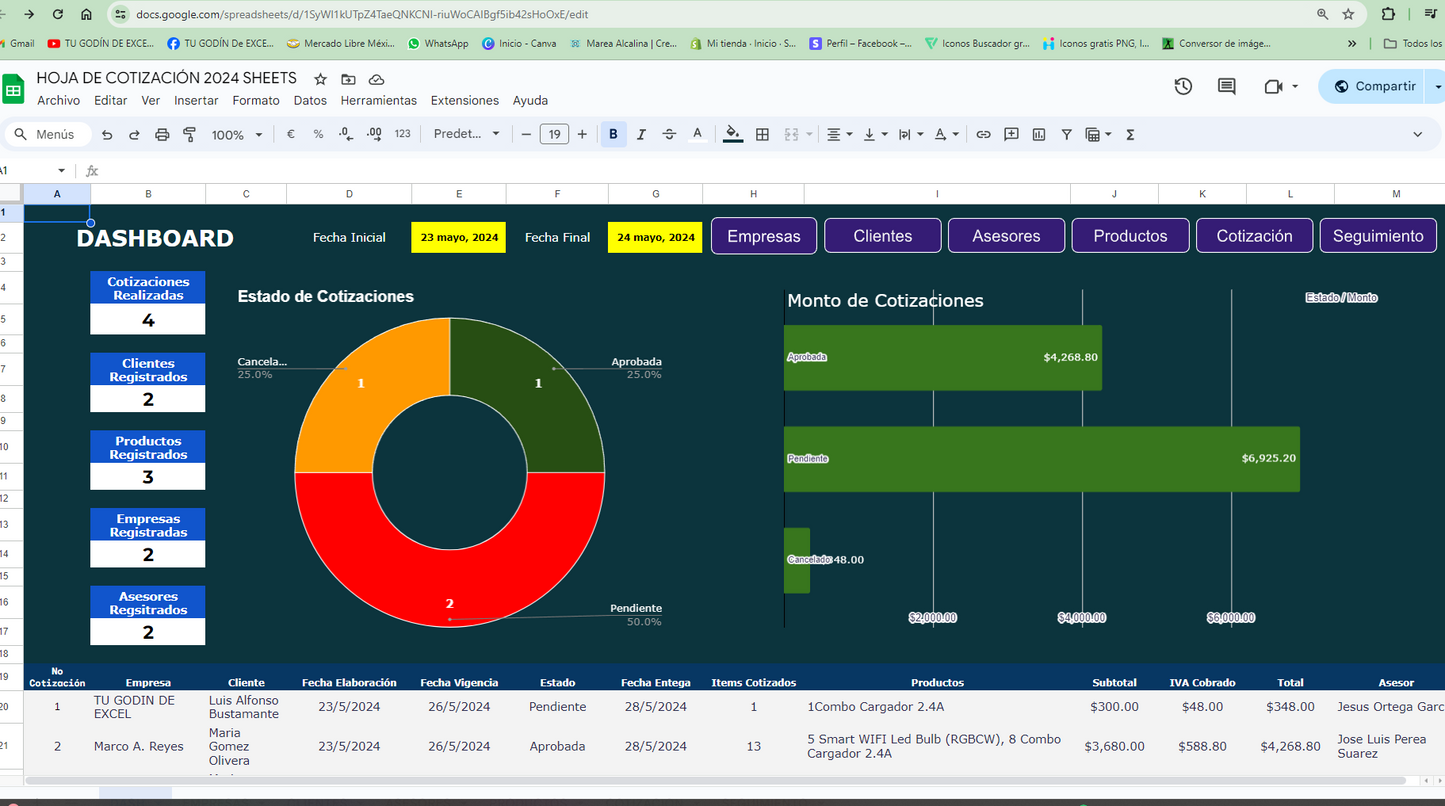View cloud document status
Screen dimensions: 1445x806
tap(376, 79)
